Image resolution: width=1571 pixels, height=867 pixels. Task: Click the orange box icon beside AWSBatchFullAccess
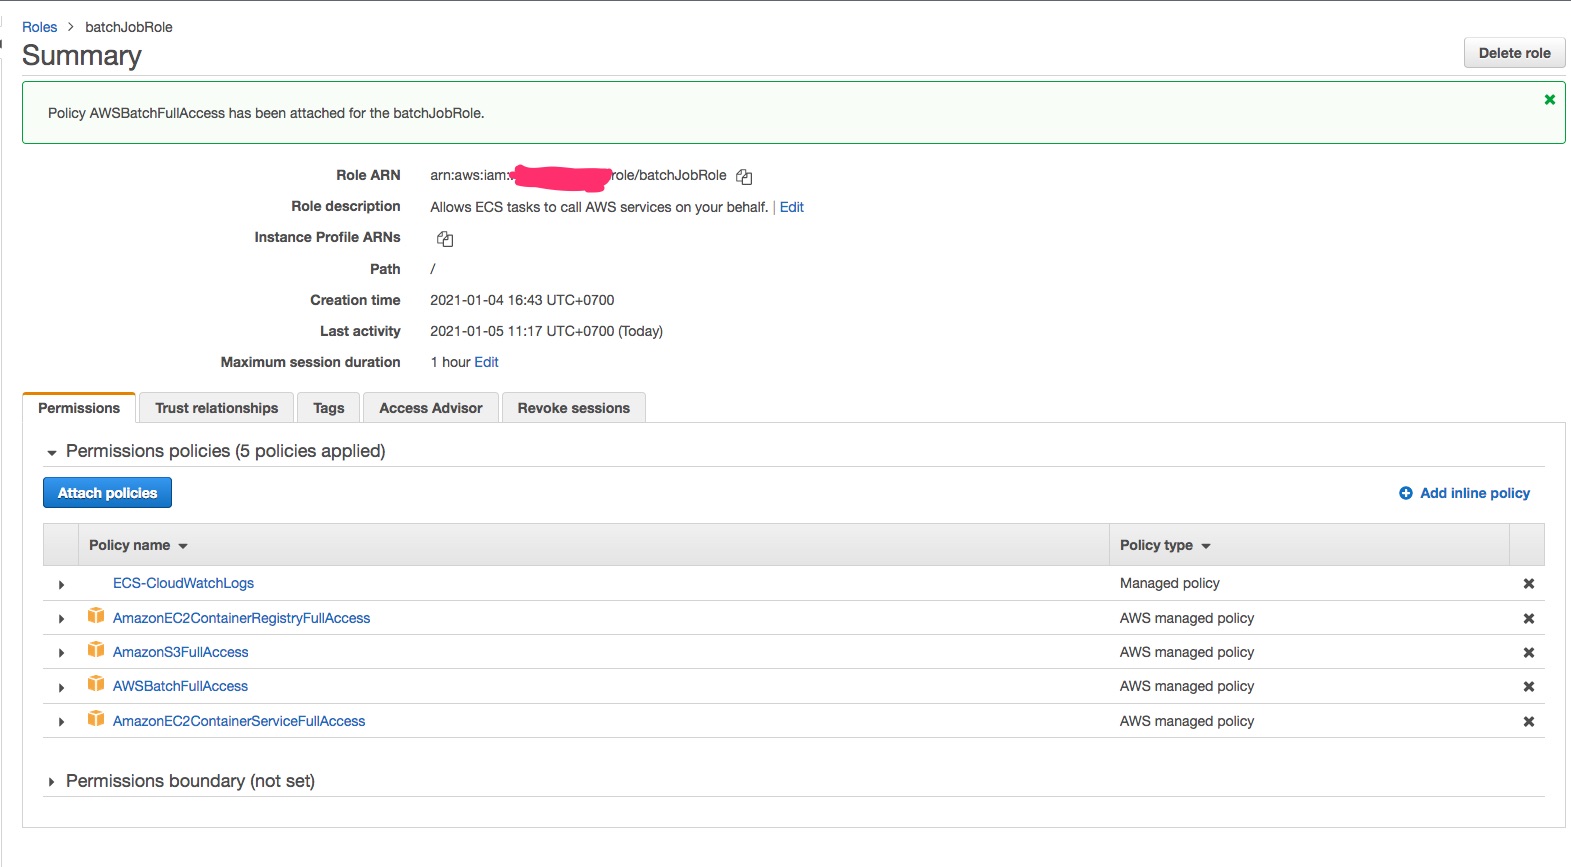[96, 684]
